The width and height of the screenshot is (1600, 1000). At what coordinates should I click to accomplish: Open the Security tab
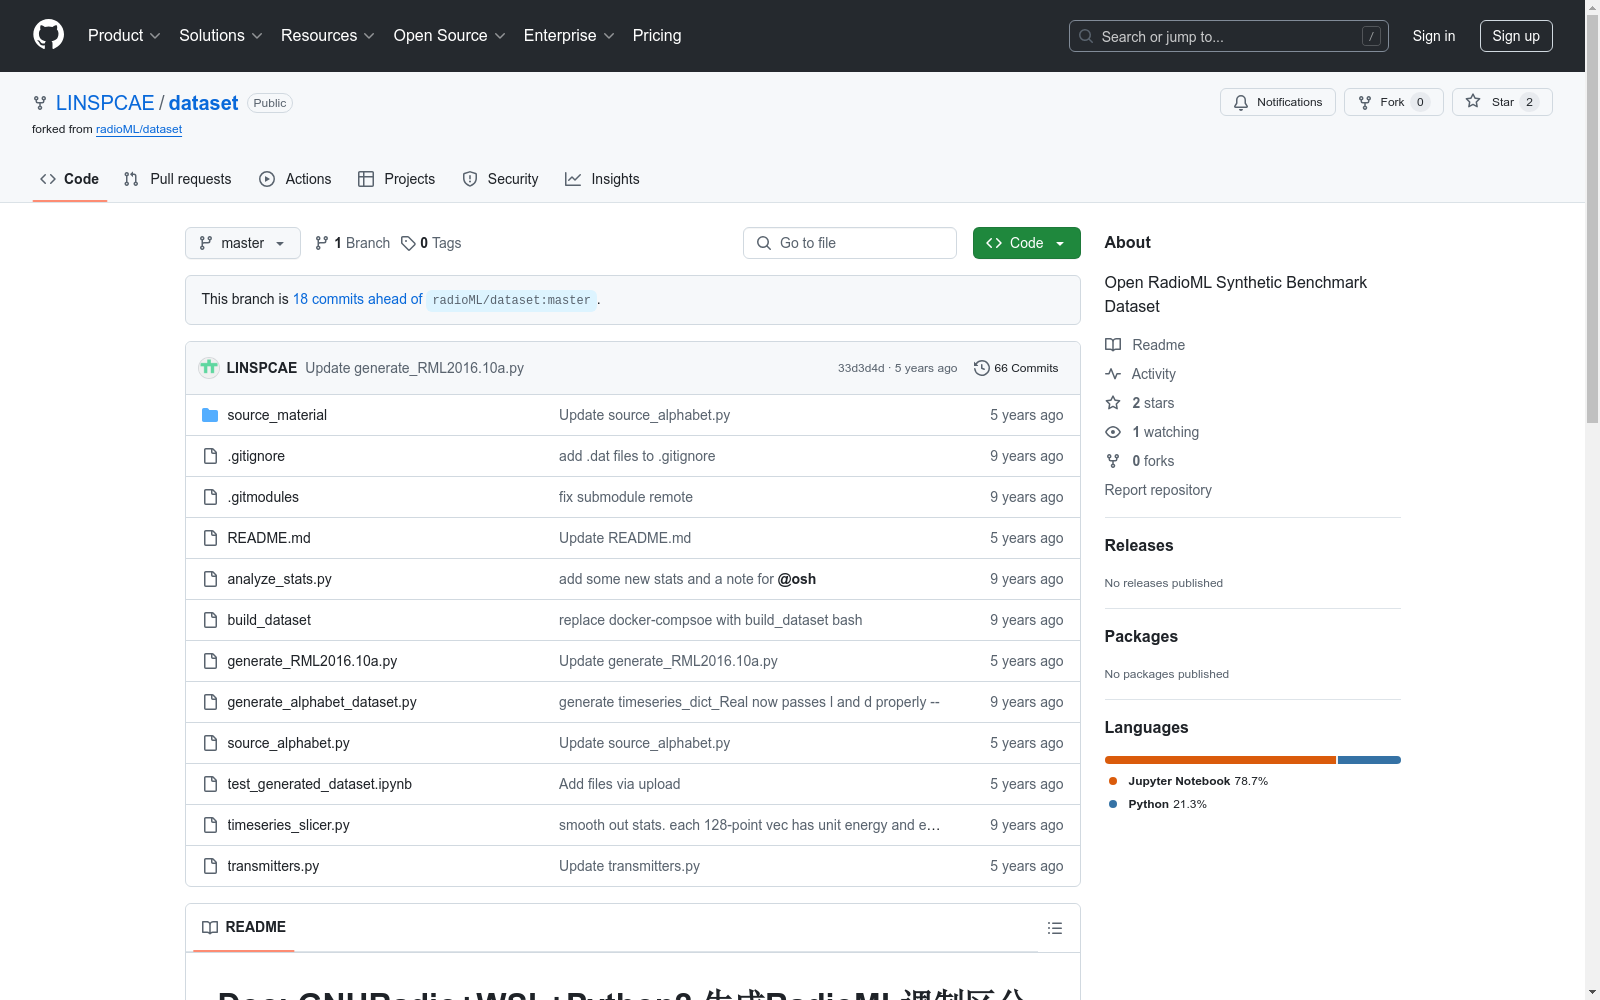(500, 179)
